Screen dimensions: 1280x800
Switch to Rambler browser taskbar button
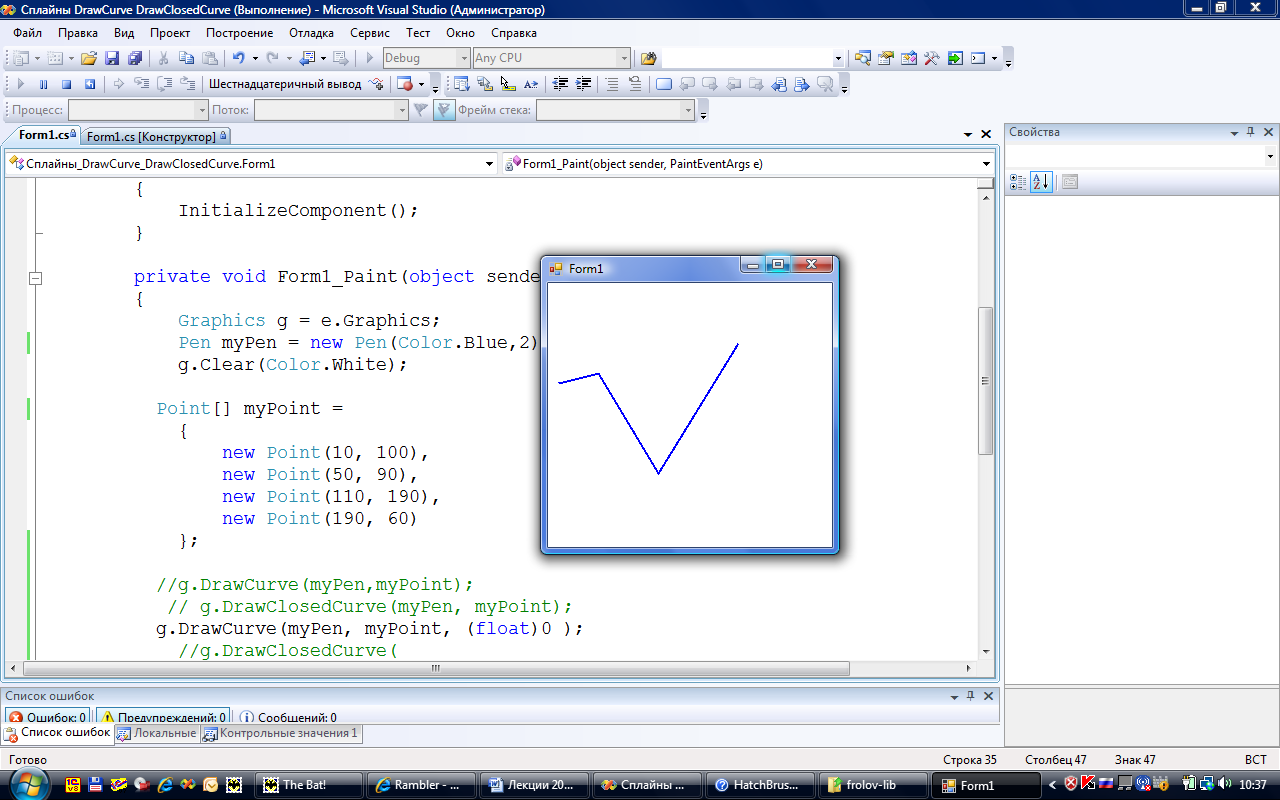click(421, 785)
